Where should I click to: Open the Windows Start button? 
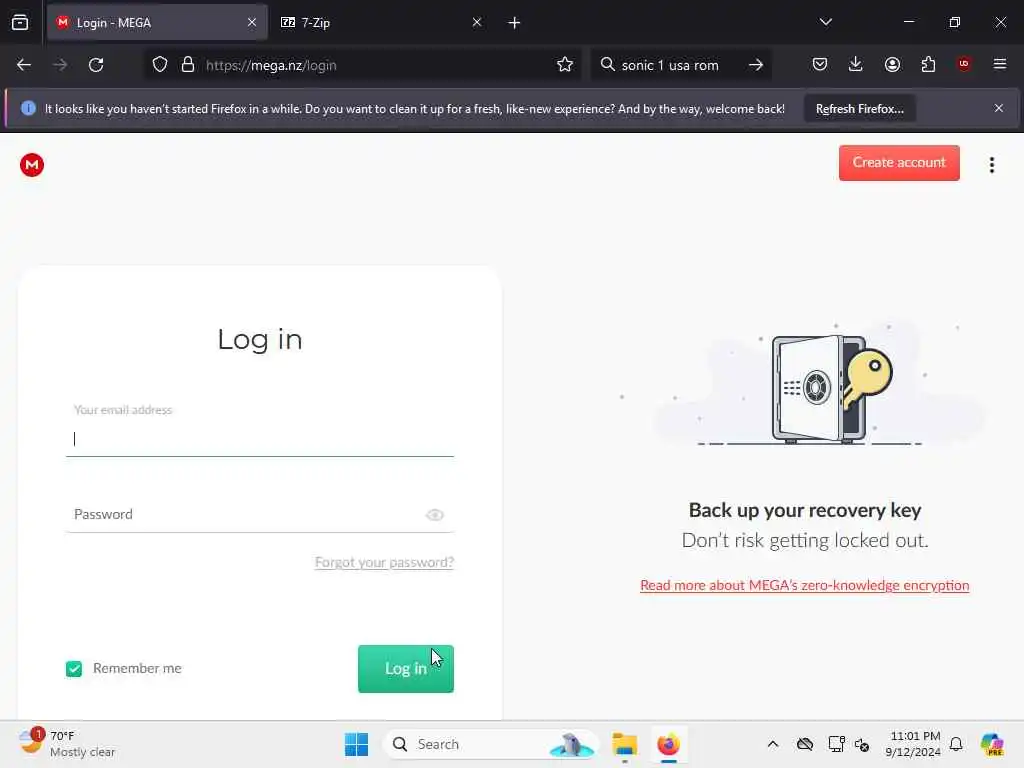pyautogui.click(x=357, y=744)
